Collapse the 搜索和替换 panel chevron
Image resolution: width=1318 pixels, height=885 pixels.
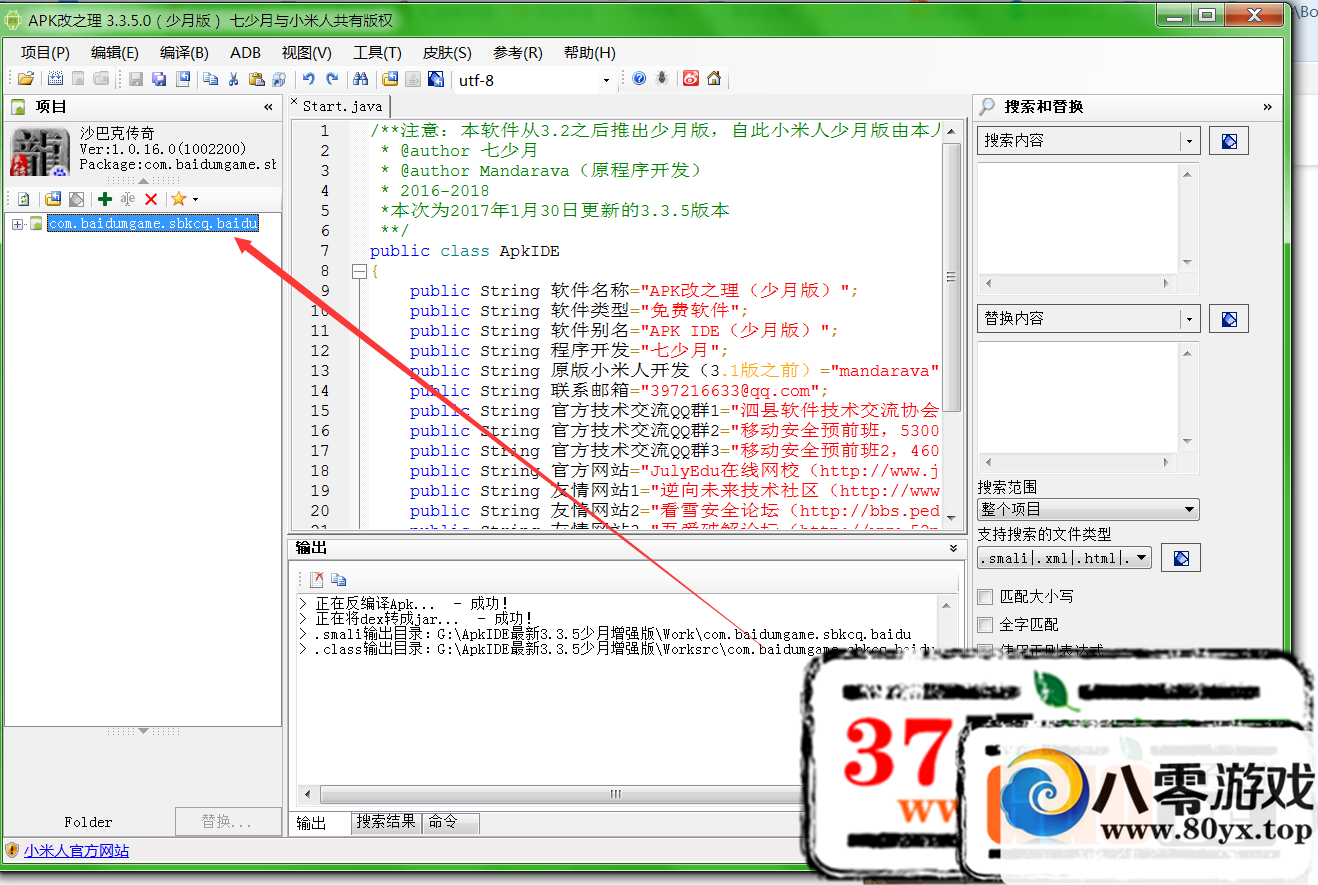[x=1268, y=107]
